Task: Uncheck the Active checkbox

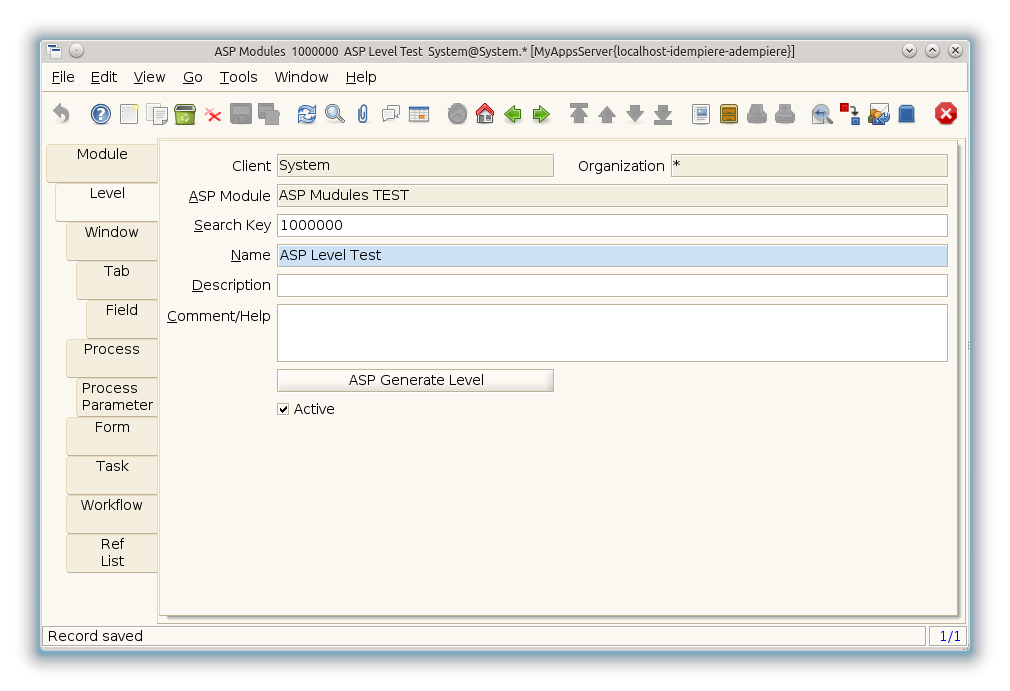Action: pyautogui.click(x=283, y=409)
